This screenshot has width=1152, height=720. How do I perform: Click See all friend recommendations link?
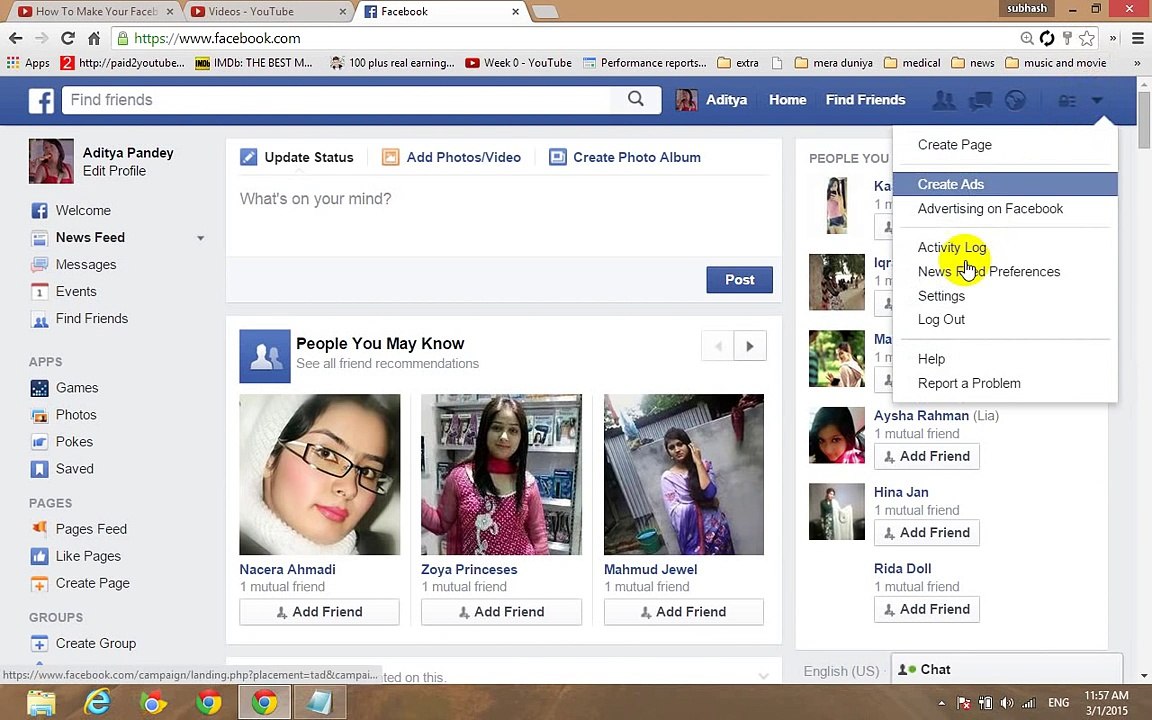tap(387, 364)
